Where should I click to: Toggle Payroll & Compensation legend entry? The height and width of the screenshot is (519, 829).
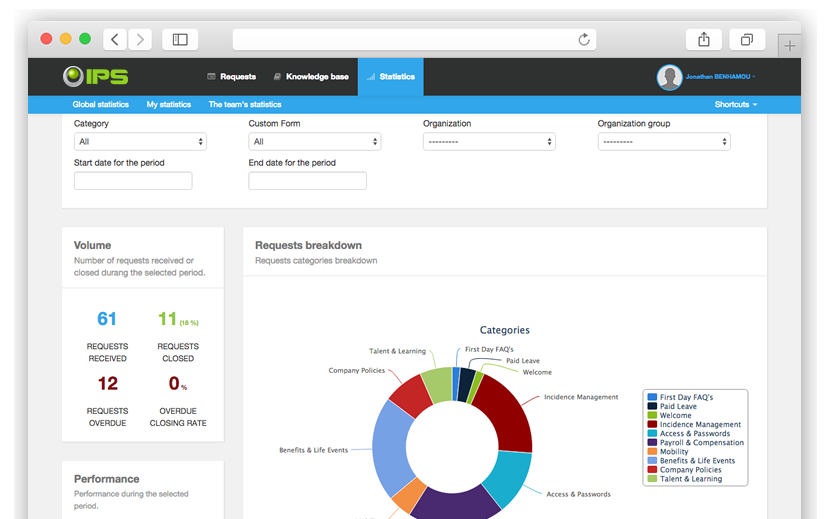[696, 442]
